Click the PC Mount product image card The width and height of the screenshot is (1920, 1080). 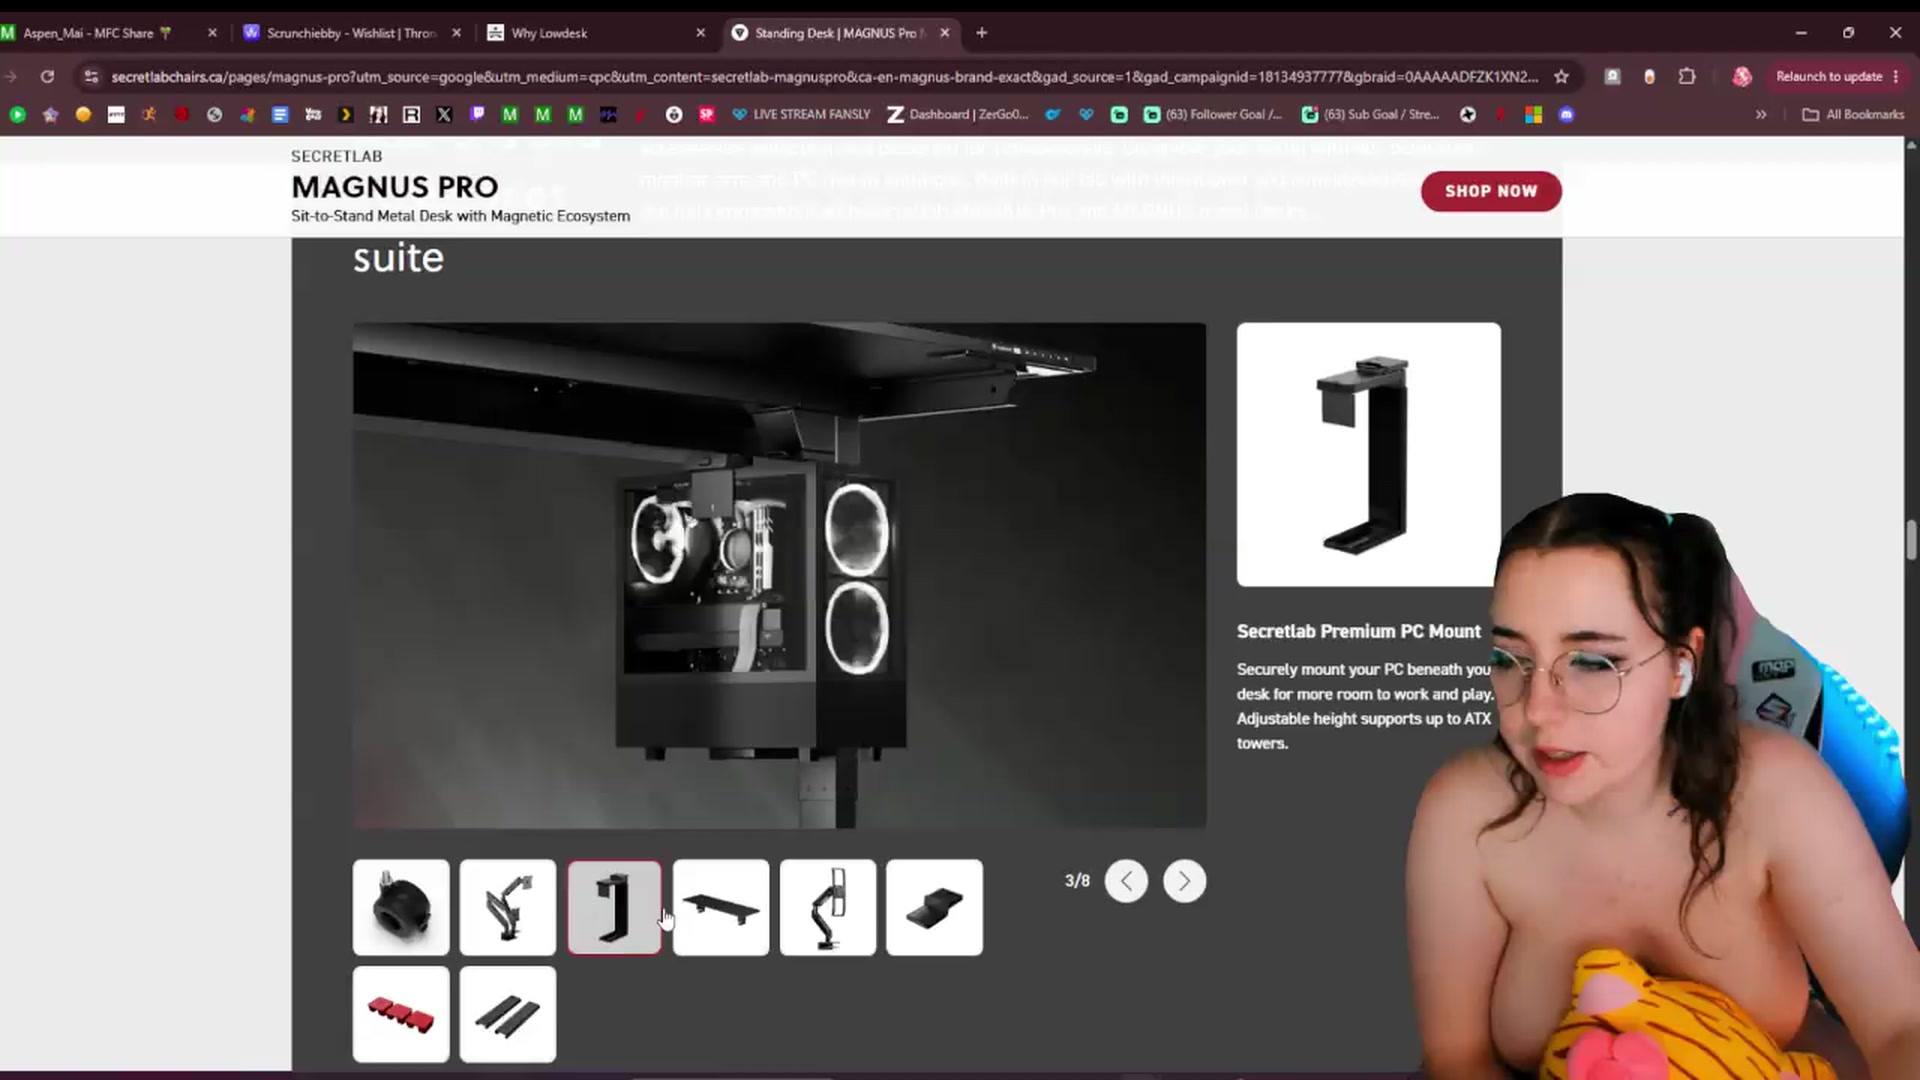(x=1368, y=454)
